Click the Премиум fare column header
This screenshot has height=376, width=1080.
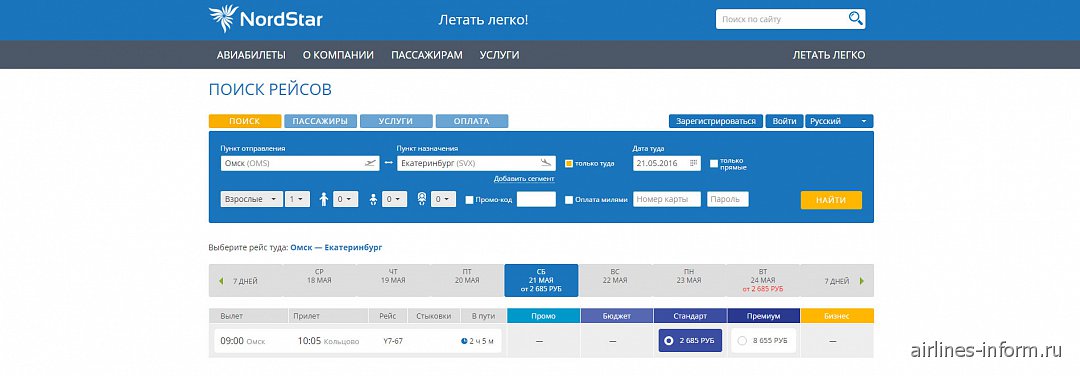coord(764,316)
